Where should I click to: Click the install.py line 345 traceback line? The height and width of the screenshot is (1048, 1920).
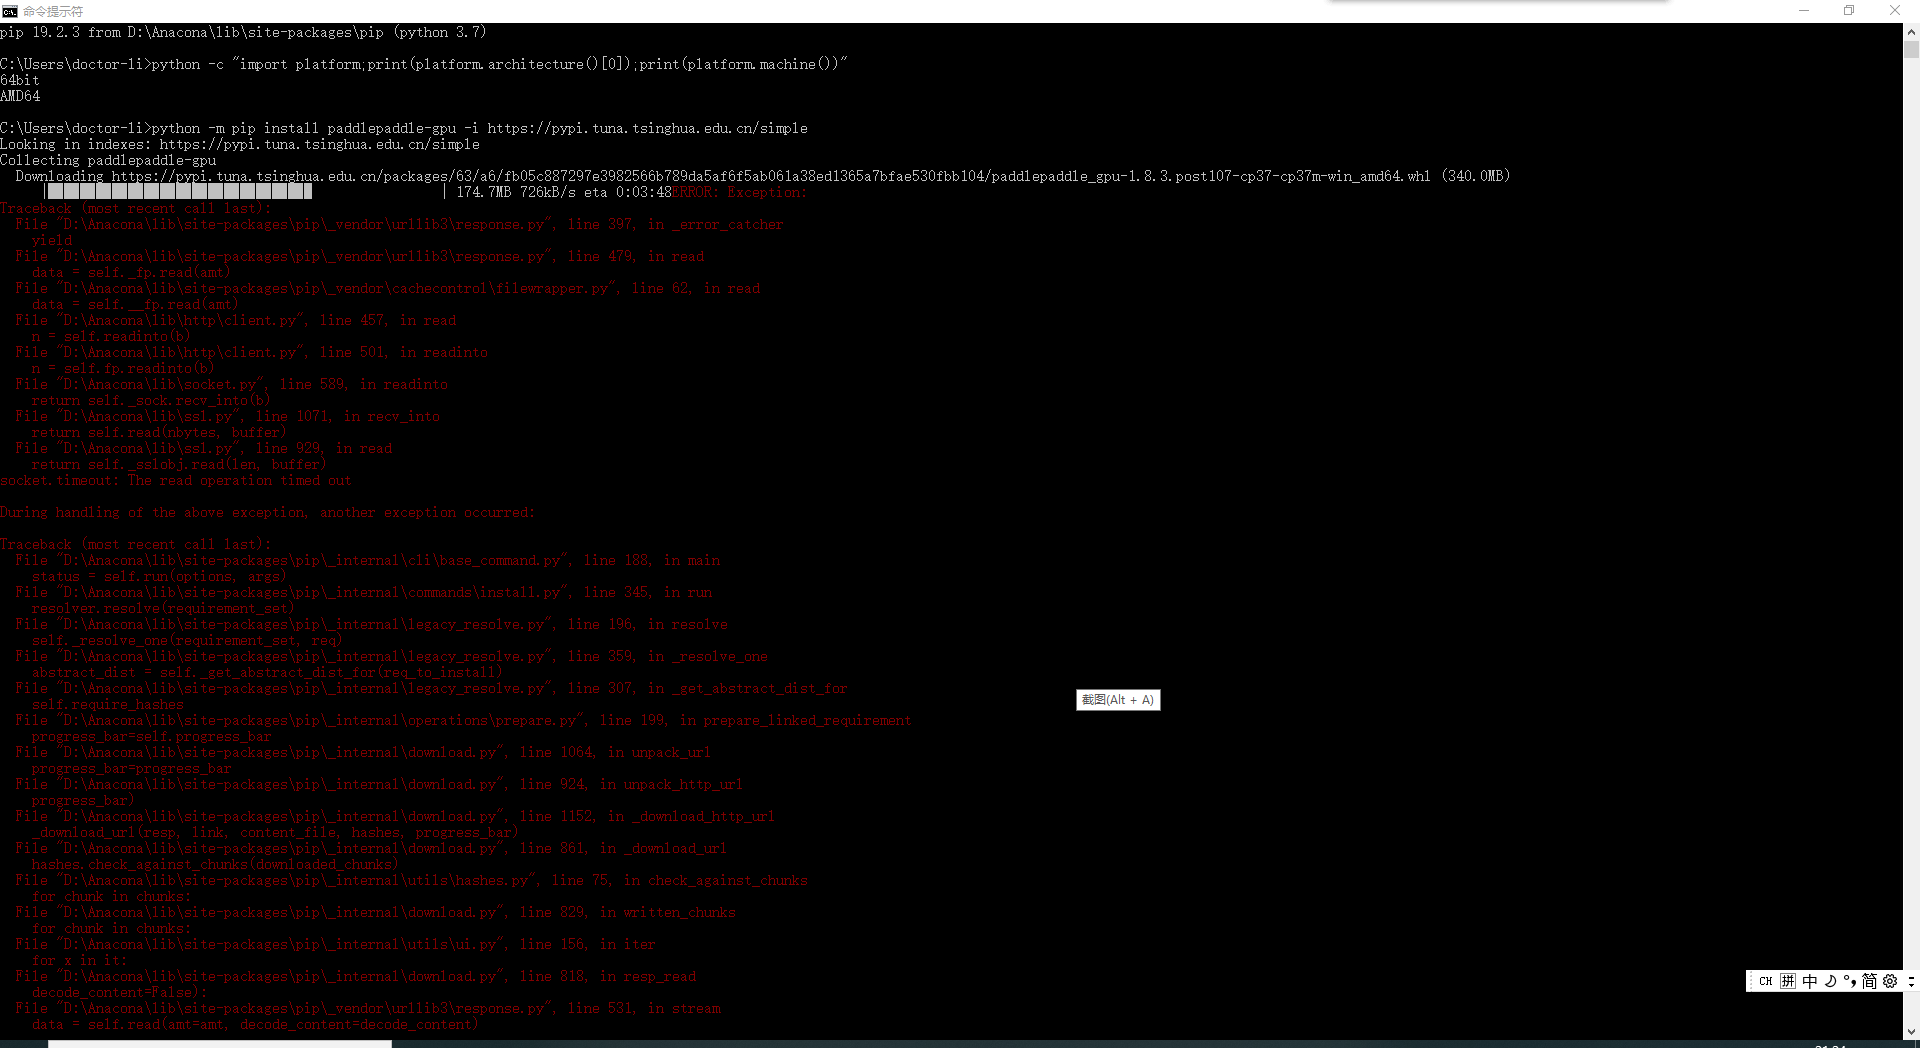[364, 592]
